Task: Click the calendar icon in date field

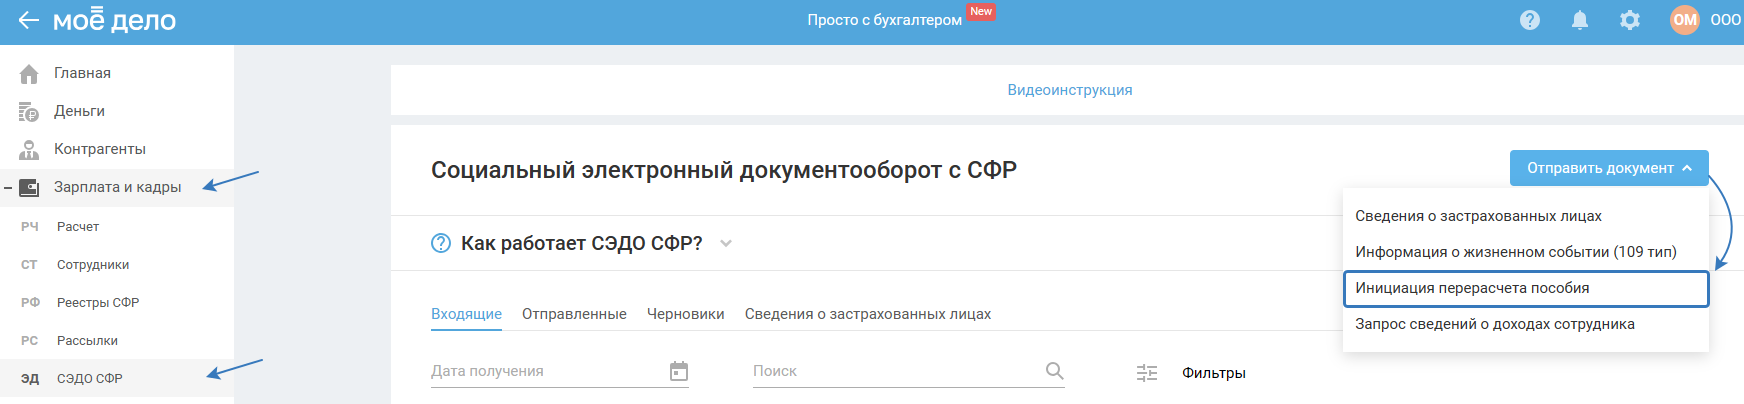Action: pyautogui.click(x=679, y=372)
